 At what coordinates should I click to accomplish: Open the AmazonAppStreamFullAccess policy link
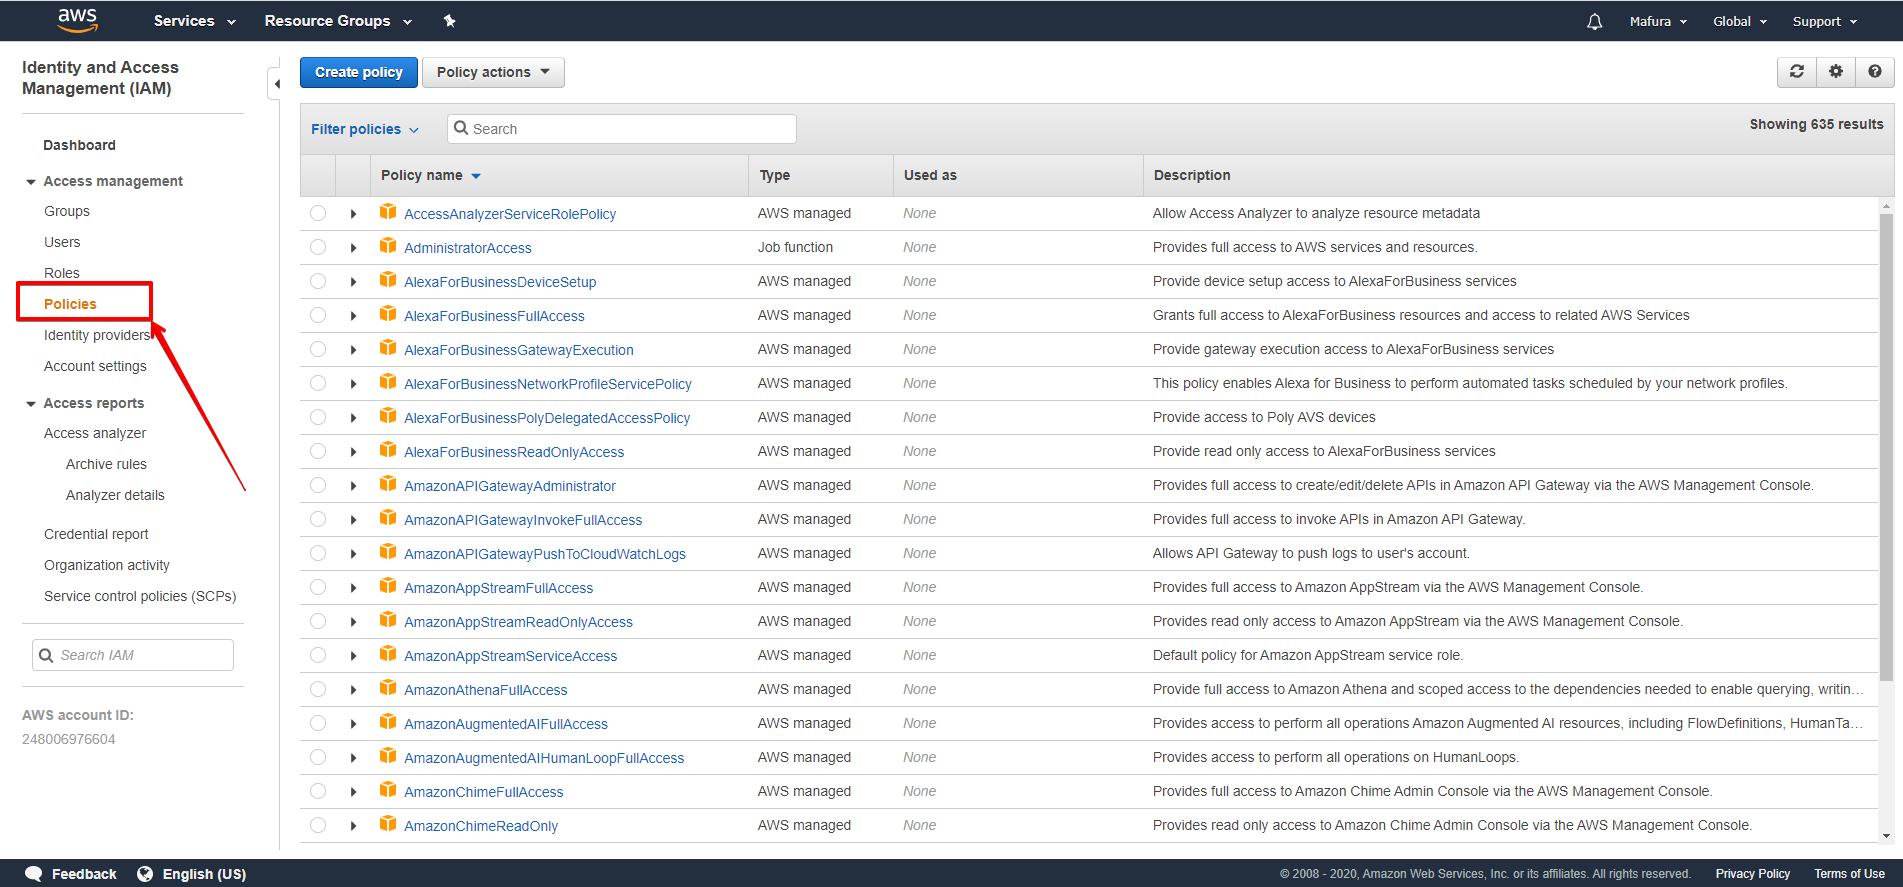(498, 588)
